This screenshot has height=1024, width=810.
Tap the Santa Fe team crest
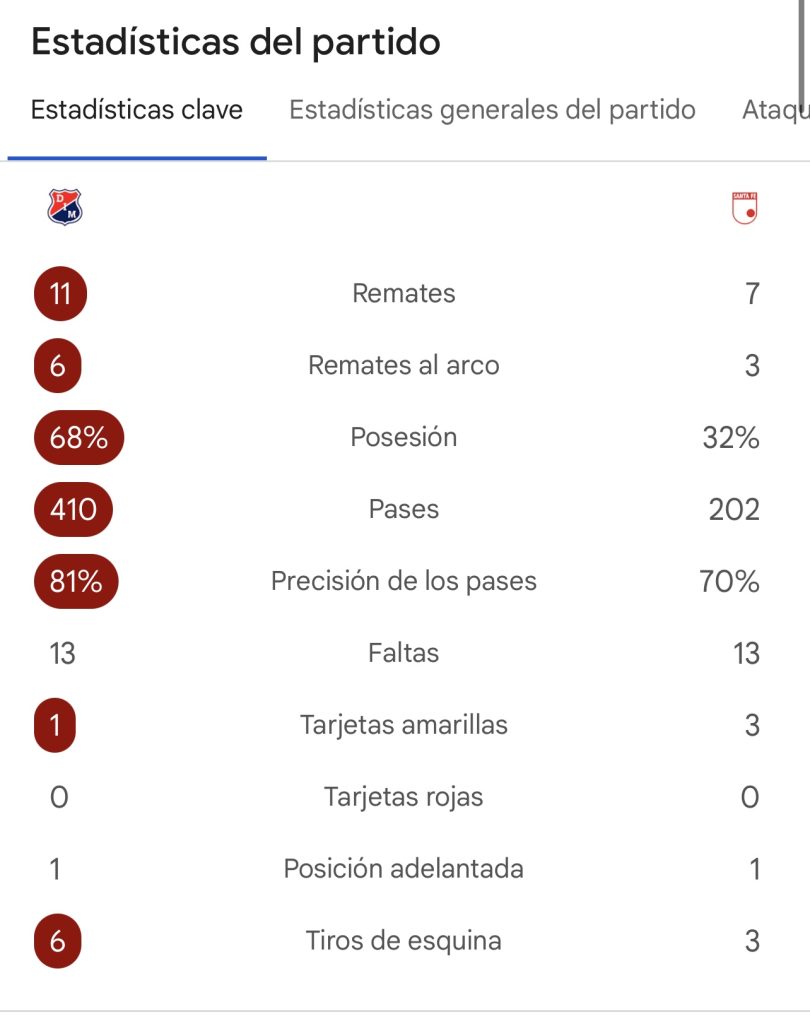tap(745, 208)
